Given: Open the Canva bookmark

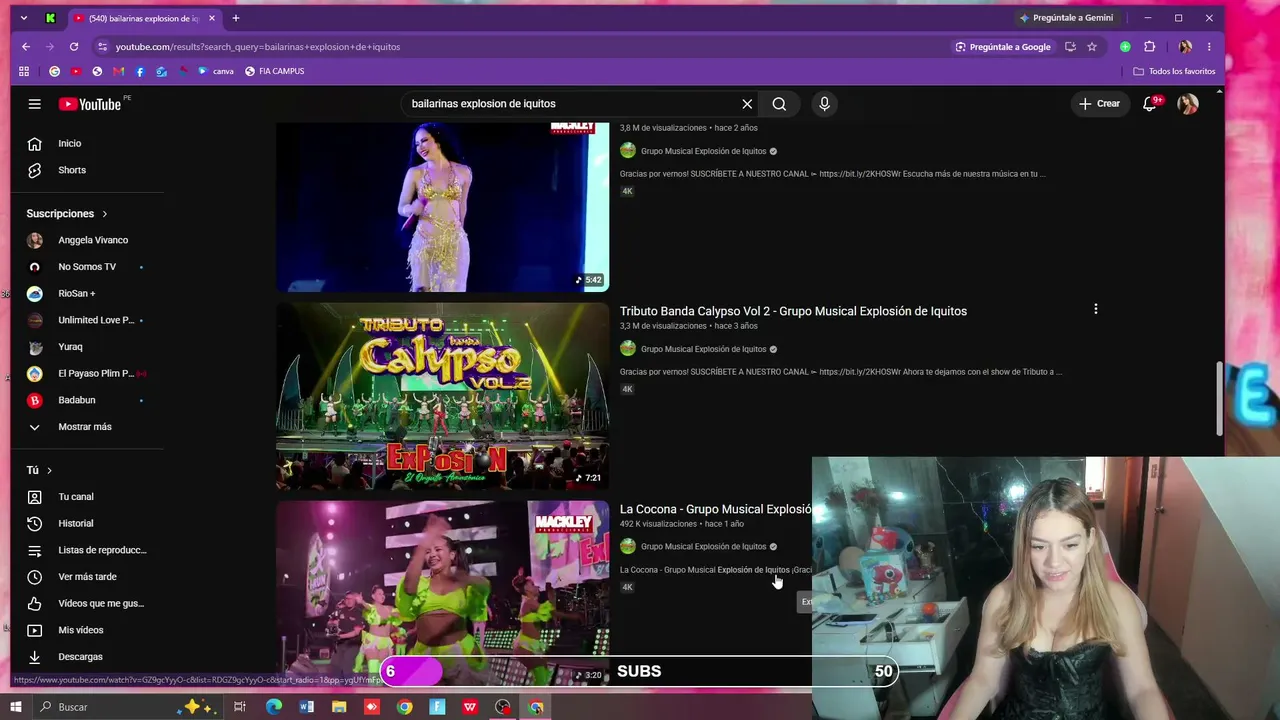Looking at the screenshot, I should click(x=216, y=72).
